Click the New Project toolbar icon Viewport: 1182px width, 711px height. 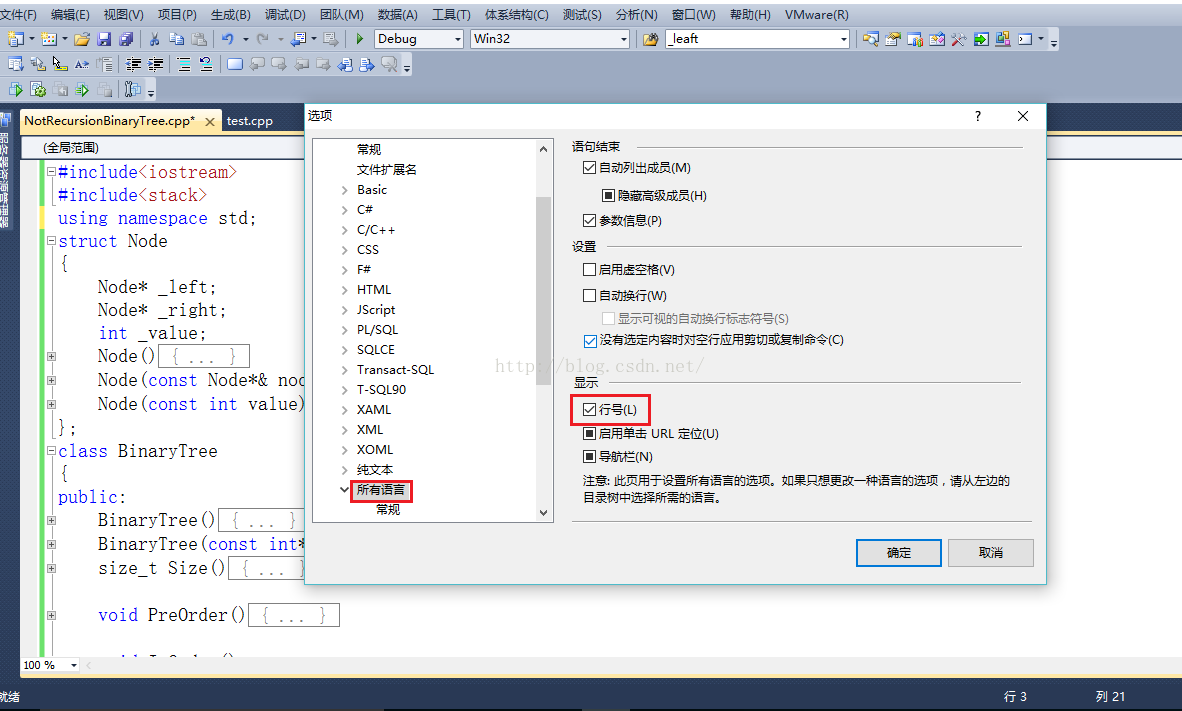[x=15, y=39]
